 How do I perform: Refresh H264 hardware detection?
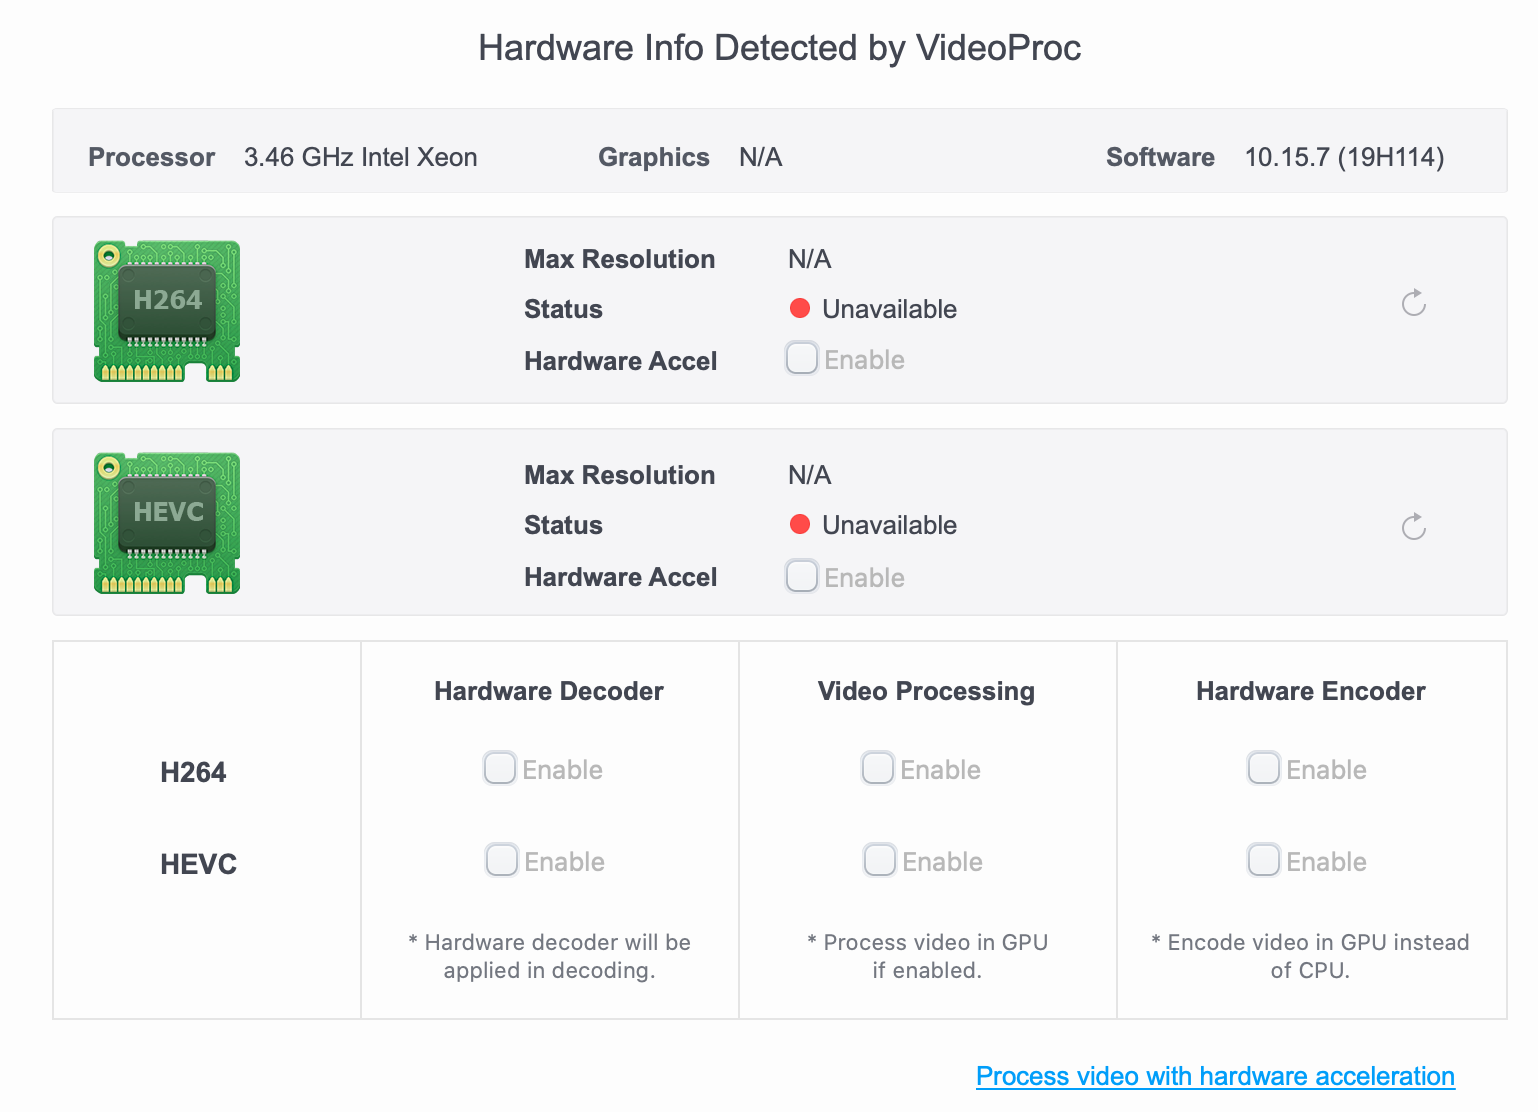point(1413,303)
